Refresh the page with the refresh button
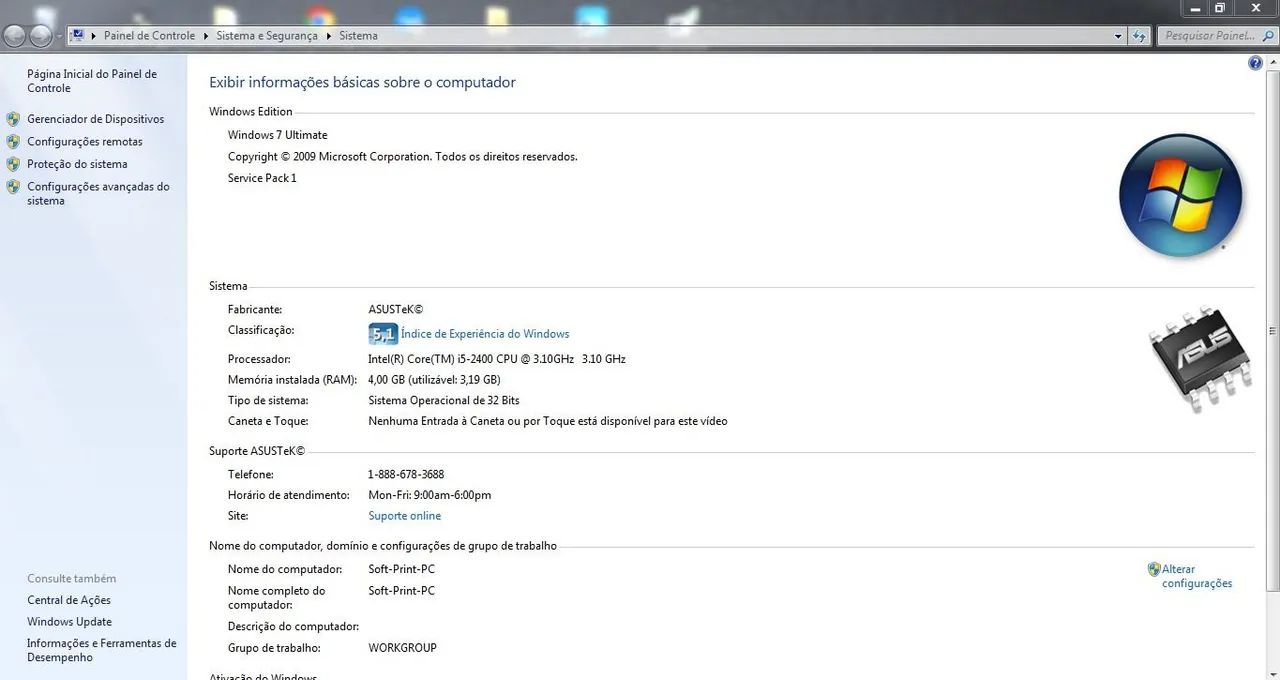The height and width of the screenshot is (680, 1280). [1139, 36]
